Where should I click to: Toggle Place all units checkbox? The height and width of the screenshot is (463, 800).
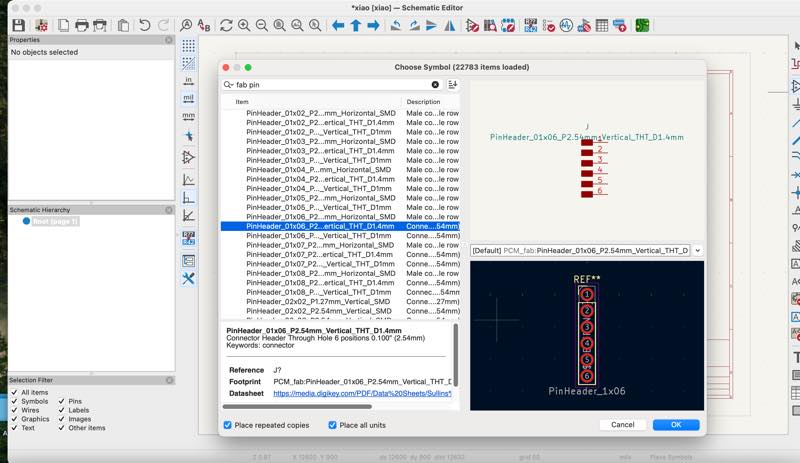pos(332,425)
